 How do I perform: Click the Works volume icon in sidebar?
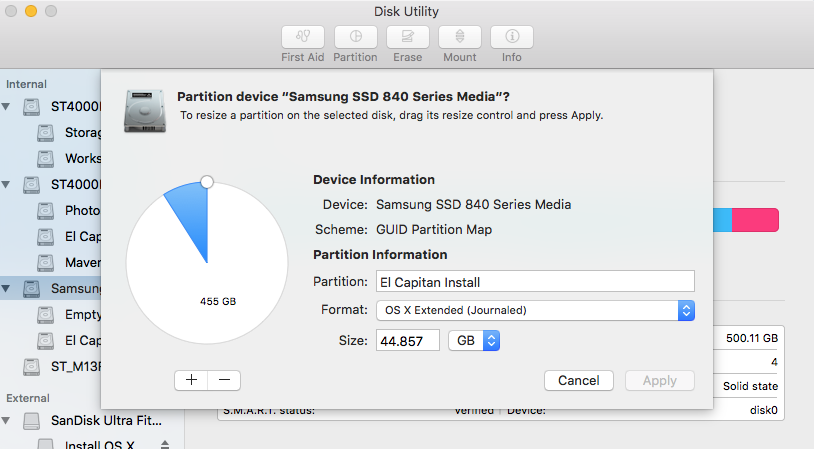(x=46, y=159)
